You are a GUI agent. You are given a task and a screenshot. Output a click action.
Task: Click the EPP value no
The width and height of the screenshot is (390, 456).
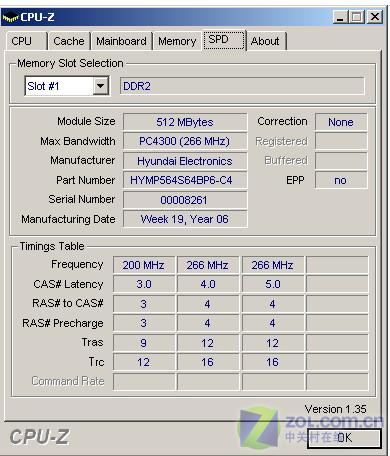tap(341, 180)
